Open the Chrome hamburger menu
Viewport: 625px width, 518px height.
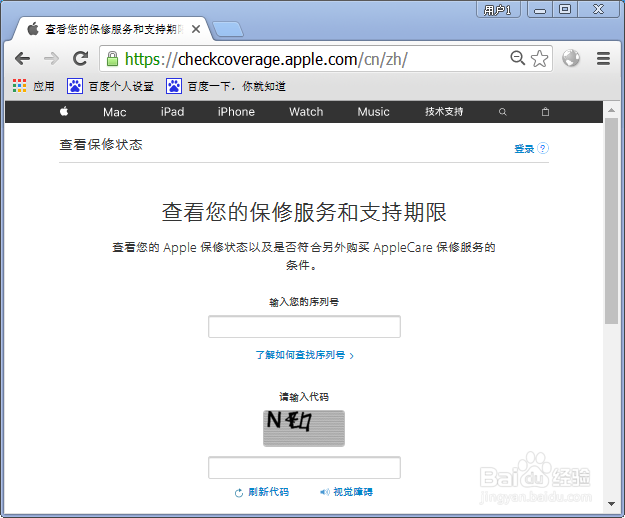tap(603, 59)
